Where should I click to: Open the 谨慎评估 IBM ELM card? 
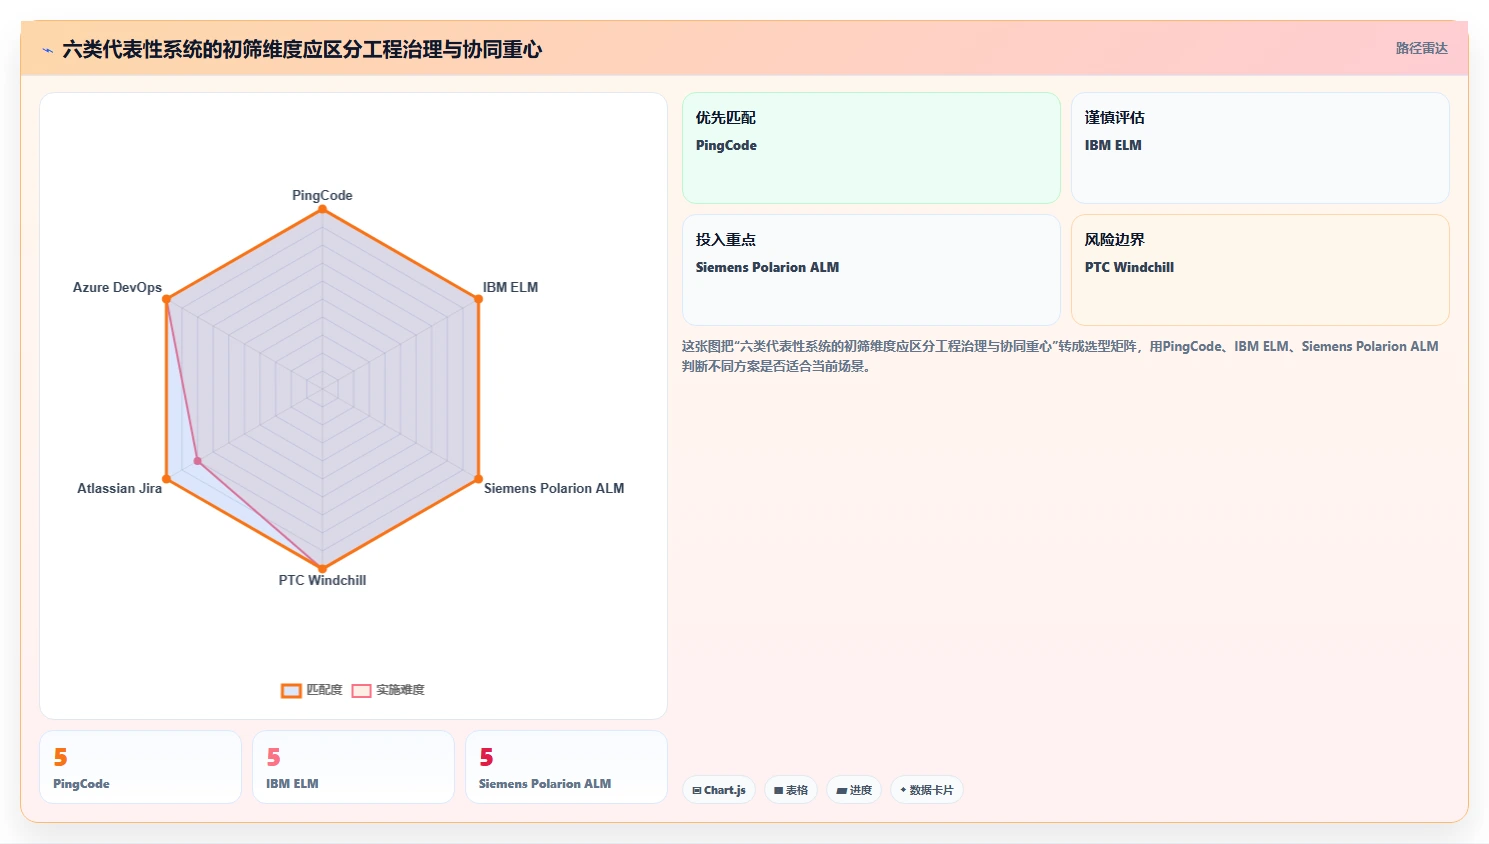[1260, 148]
